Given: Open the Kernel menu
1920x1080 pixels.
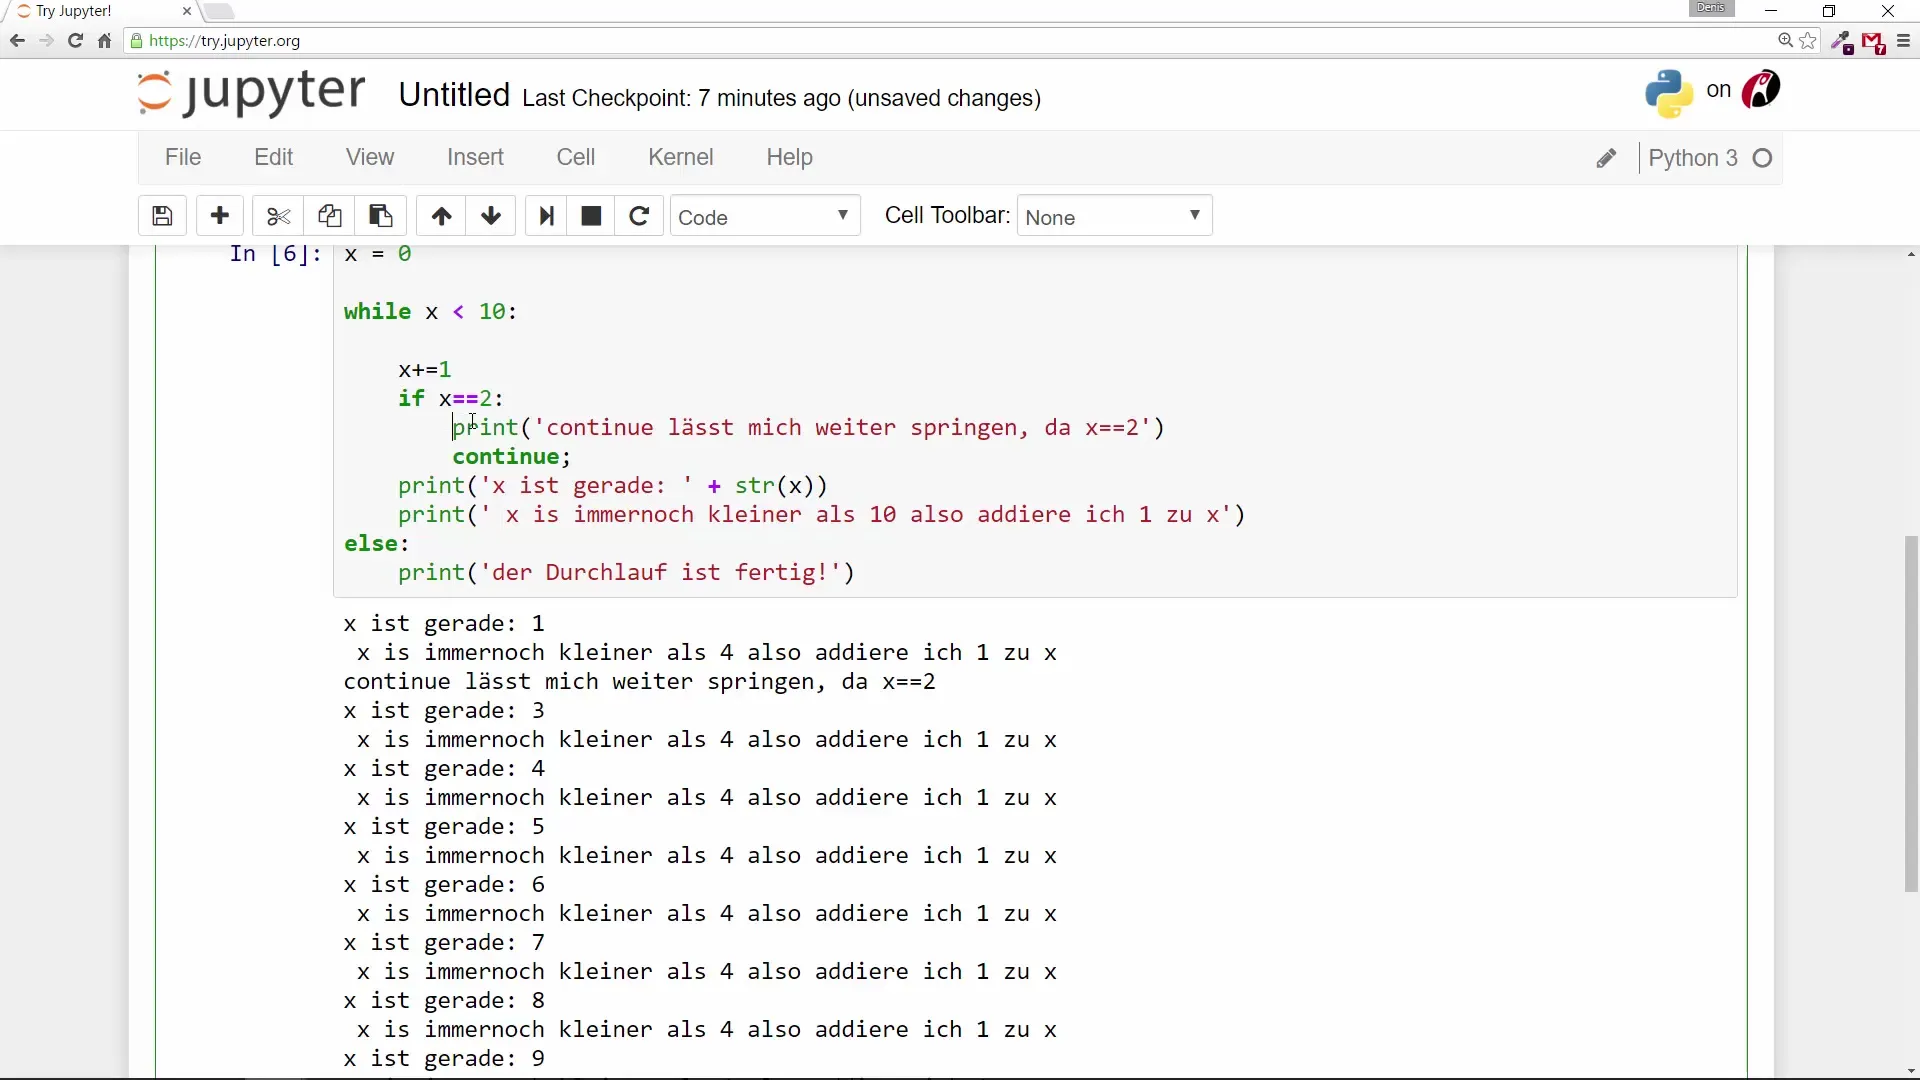Looking at the screenshot, I should 680,157.
